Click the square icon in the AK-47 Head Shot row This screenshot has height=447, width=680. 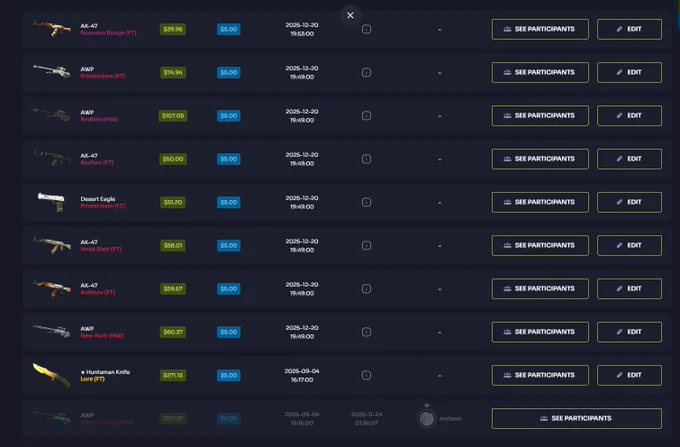click(366, 245)
